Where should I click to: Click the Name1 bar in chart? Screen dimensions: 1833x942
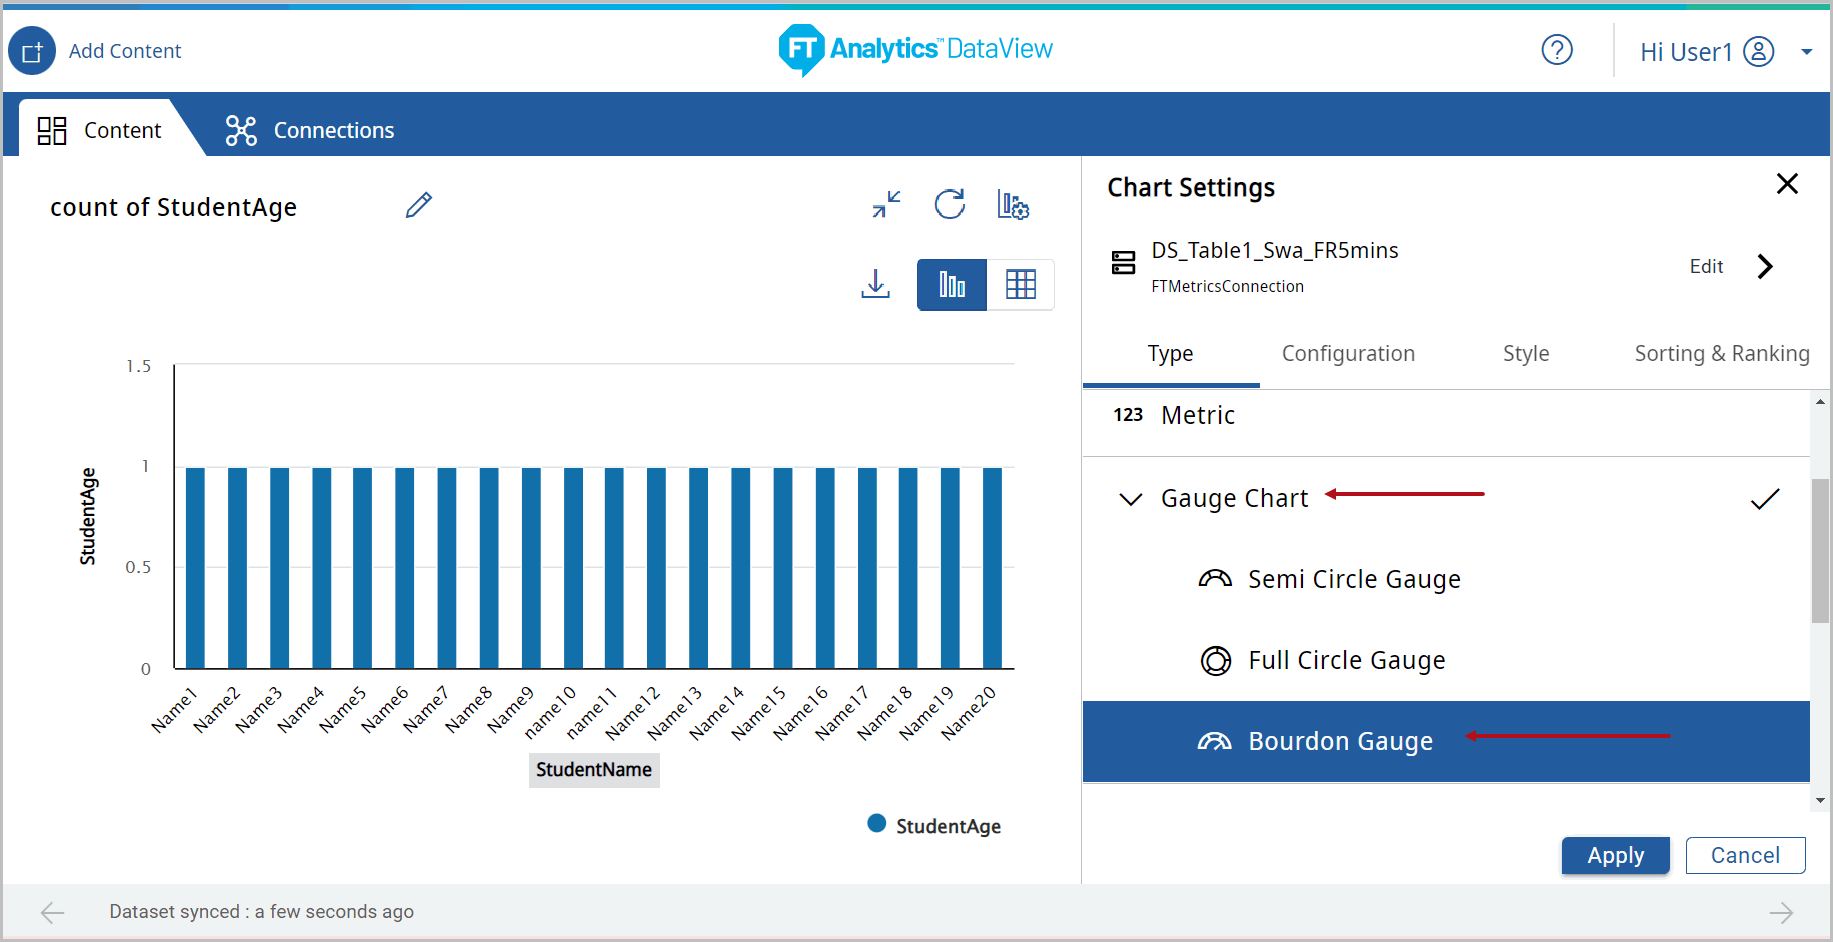(x=195, y=568)
